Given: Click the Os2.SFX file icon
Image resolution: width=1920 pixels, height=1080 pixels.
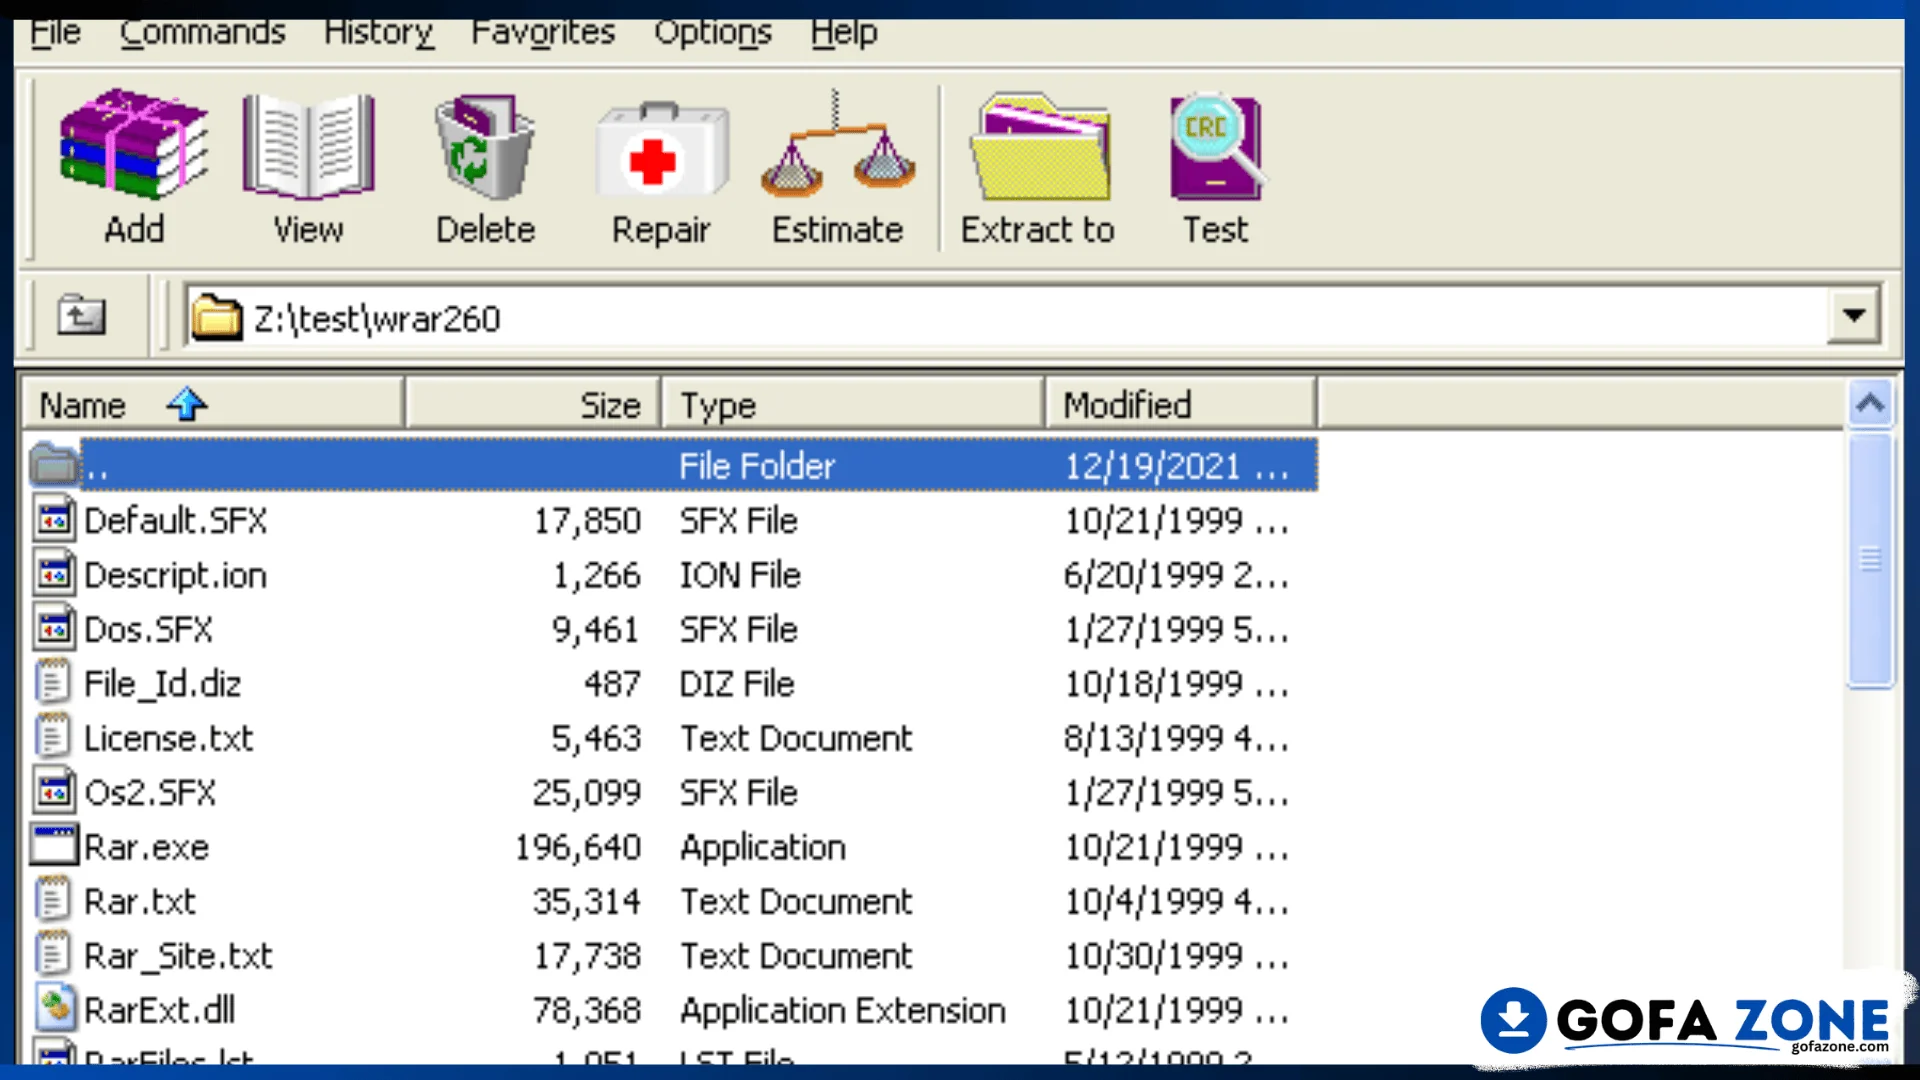Looking at the screenshot, I should pyautogui.click(x=54, y=792).
